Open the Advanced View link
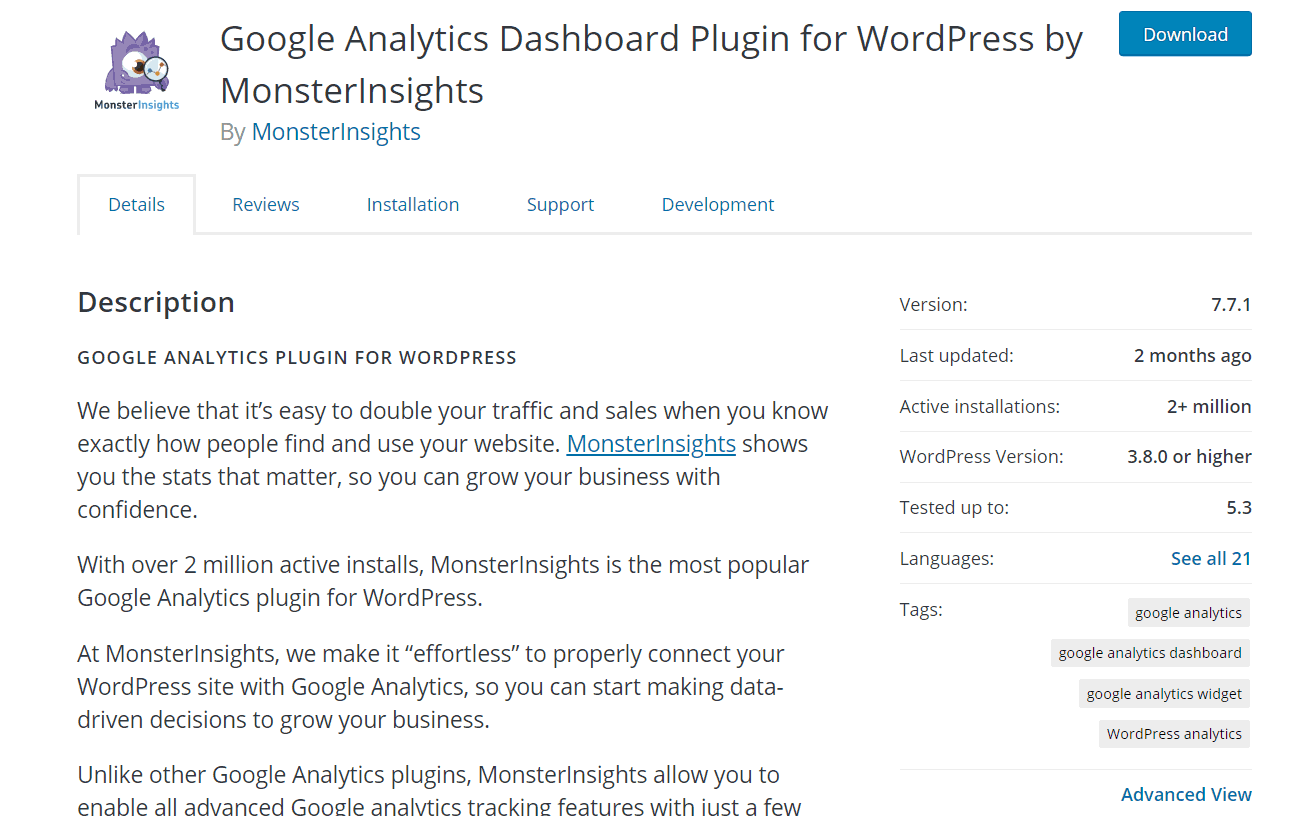The height and width of the screenshot is (816, 1309). tap(1186, 794)
